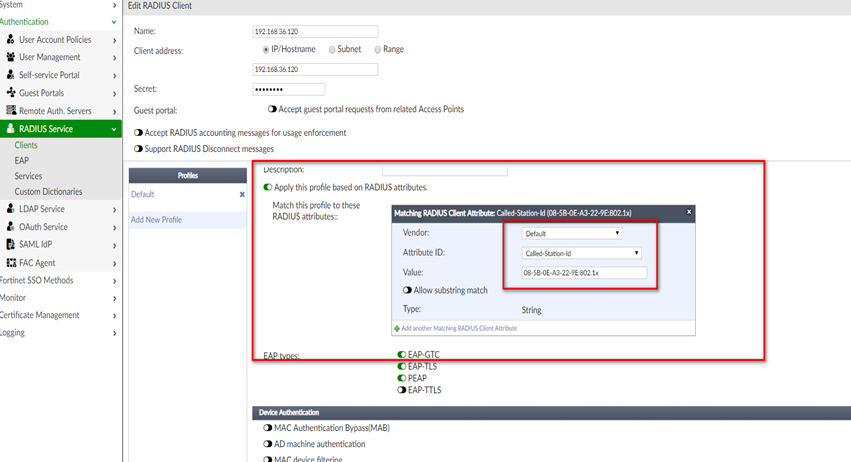Remove the Default profile with the x icon

point(242,194)
